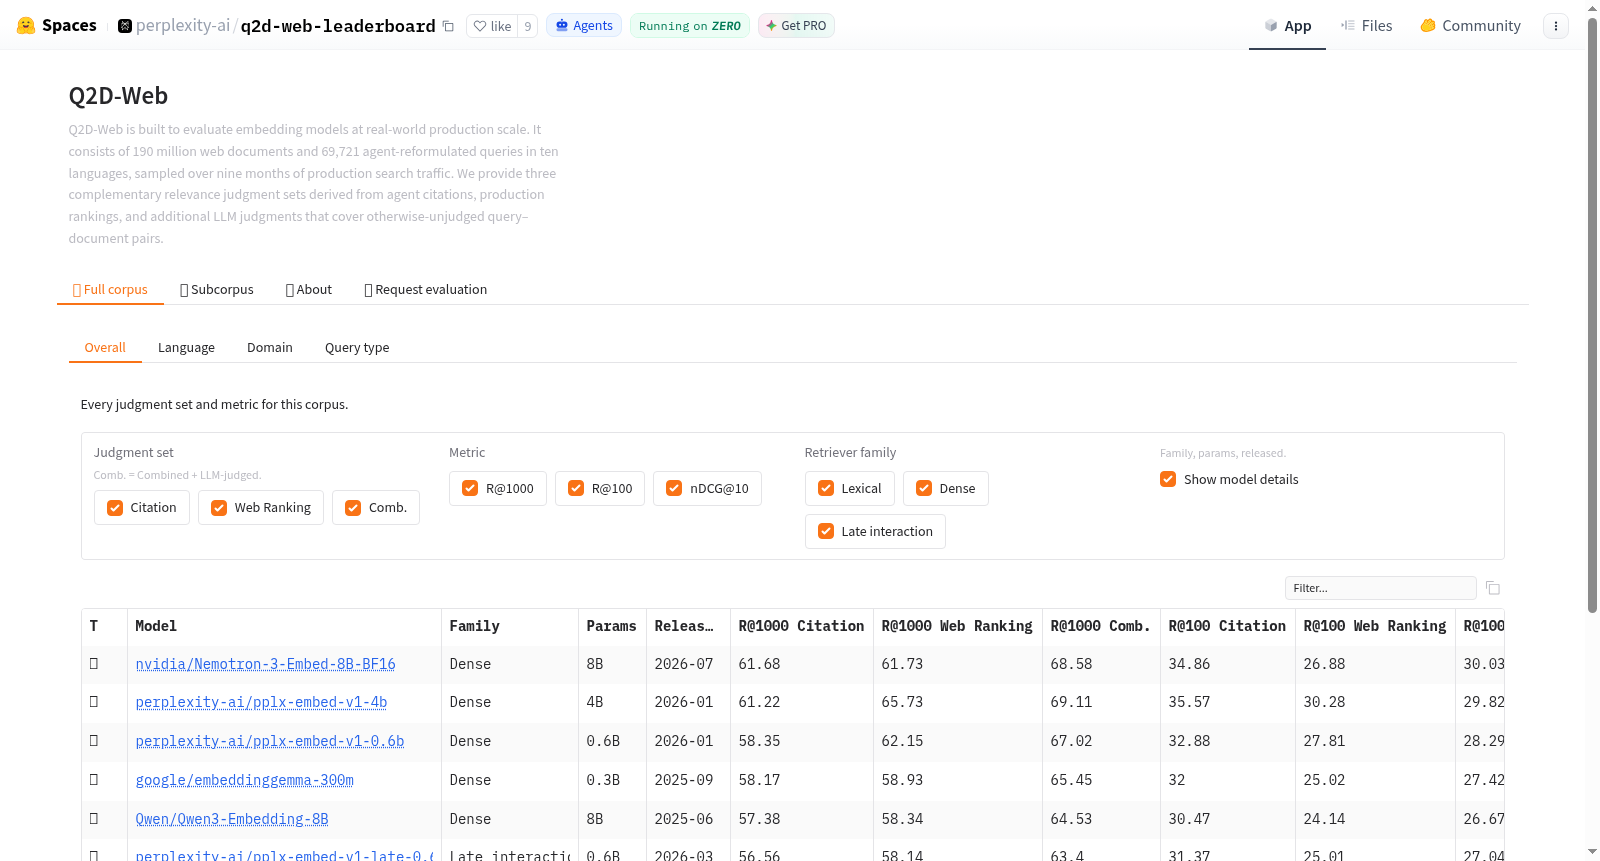Image resolution: width=1600 pixels, height=861 pixels.
Task: Sort by the Family column header
Action: click(x=510, y=627)
